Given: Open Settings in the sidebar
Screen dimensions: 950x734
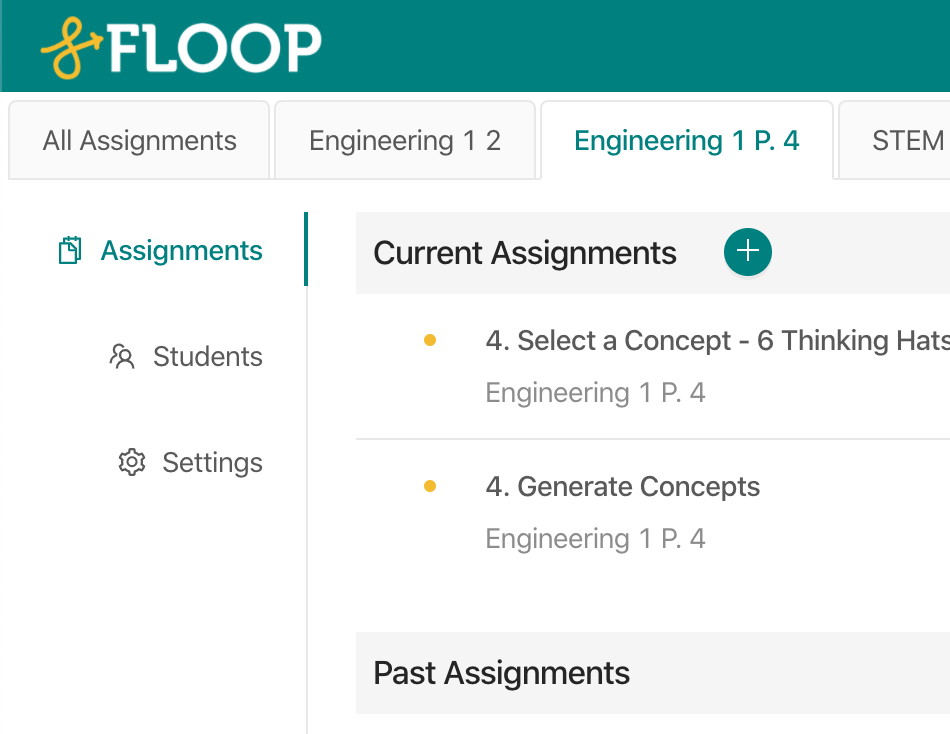Looking at the screenshot, I should [x=212, y=462].
